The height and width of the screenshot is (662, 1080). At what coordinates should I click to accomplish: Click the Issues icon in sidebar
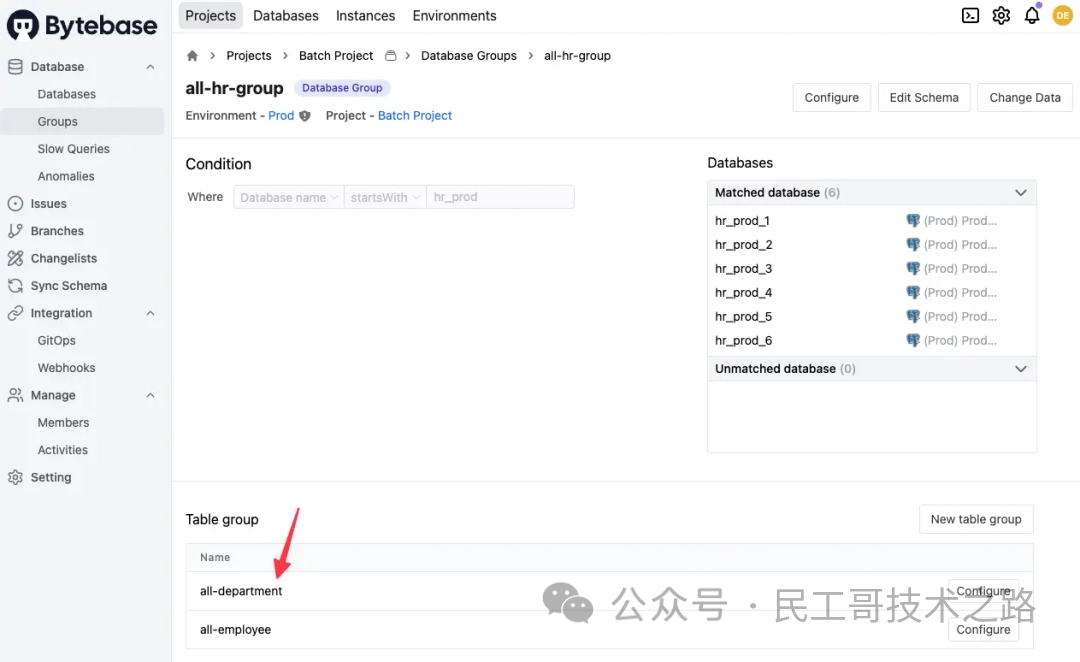coord(15,203)
